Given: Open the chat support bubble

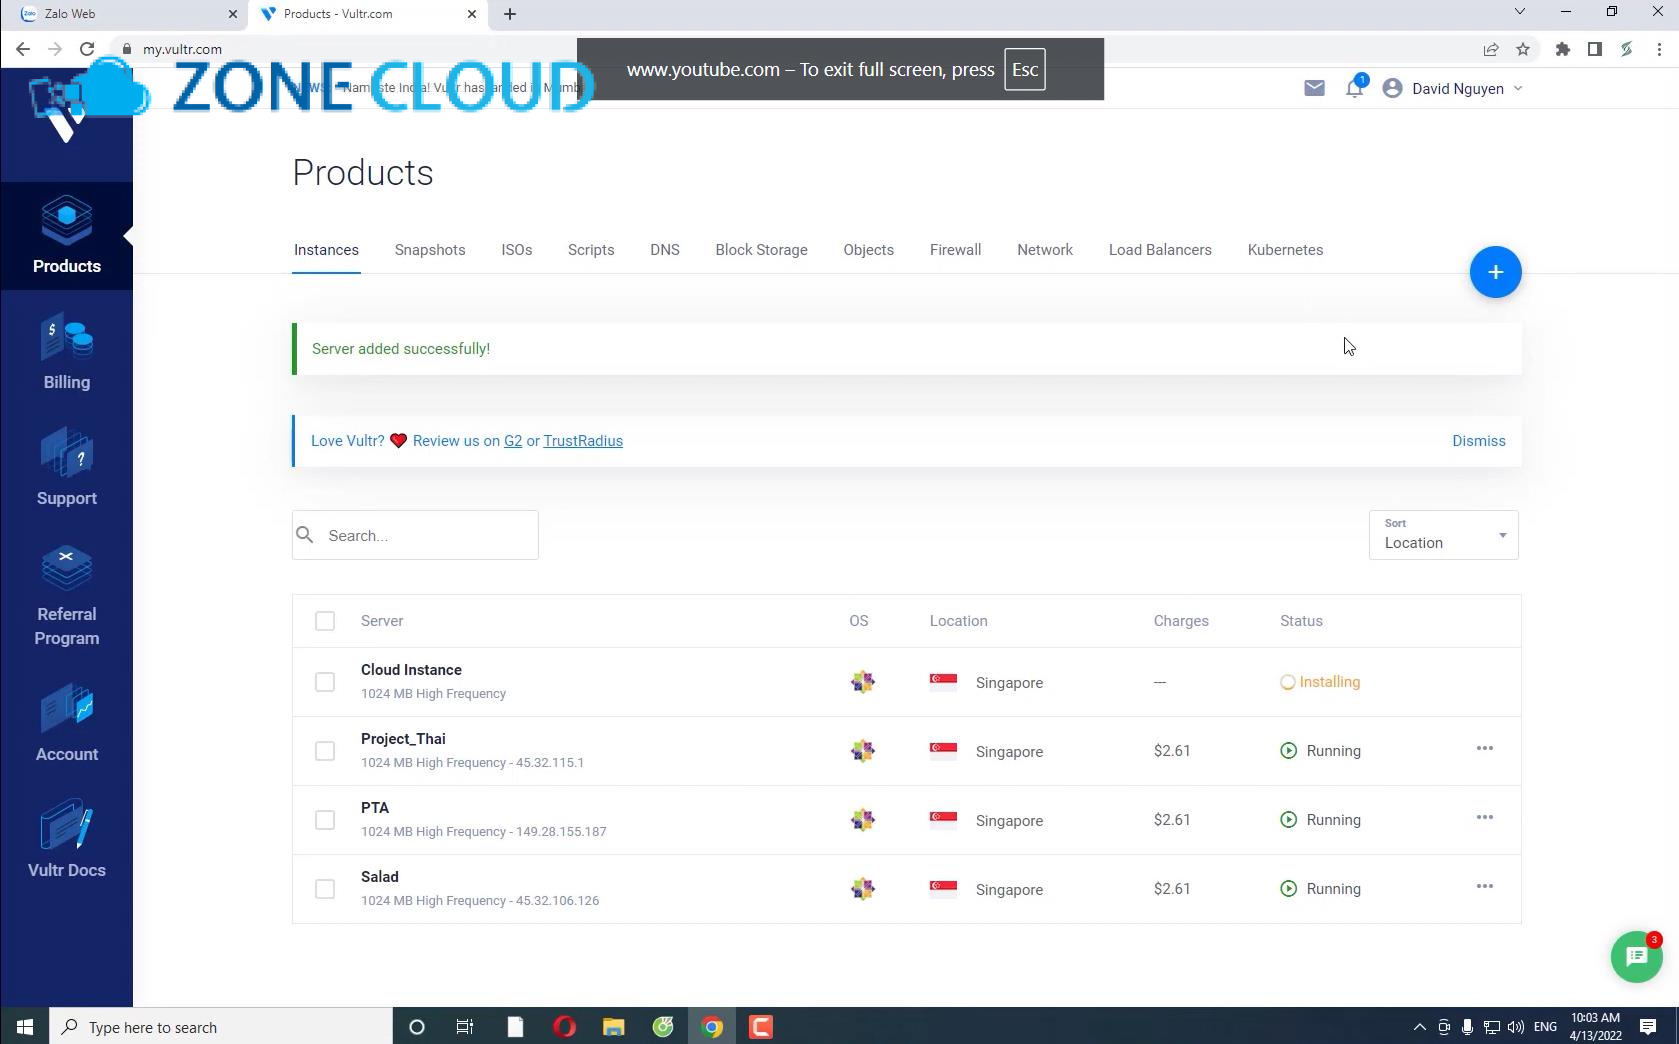Looking at the screenshot, I should pyautogui.click(x=1635, y=956).
